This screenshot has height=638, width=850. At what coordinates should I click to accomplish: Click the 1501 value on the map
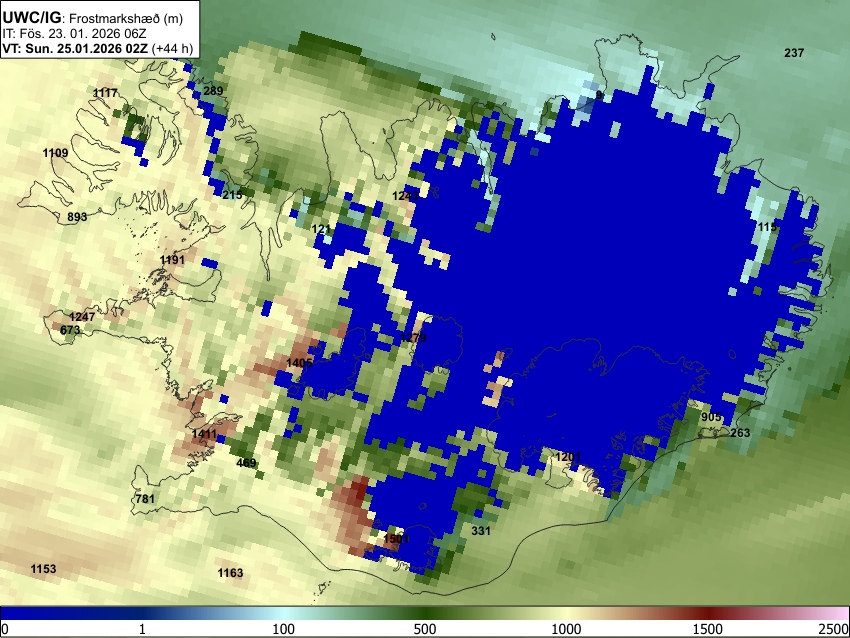[396, 539]
